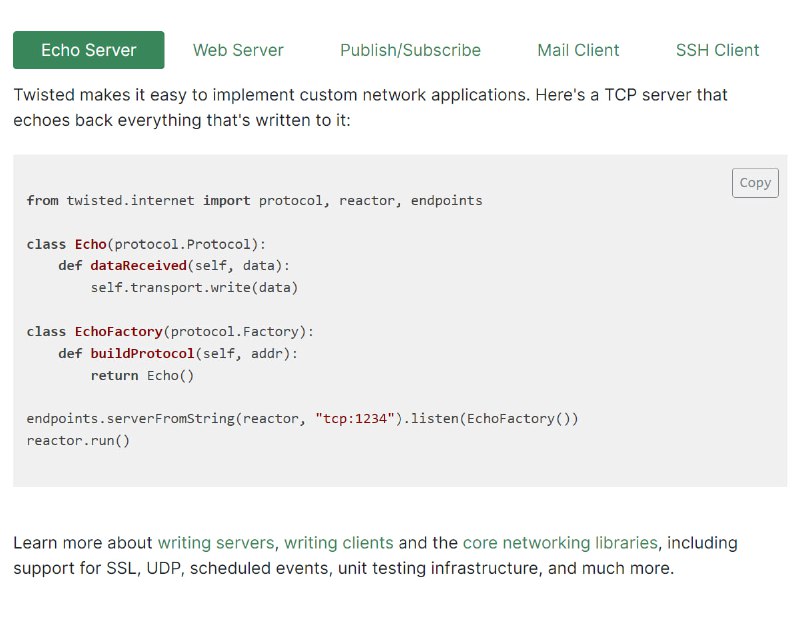Viewport: 800px width, 617px height.
Task: Click the 'class Echo(protocol.Protocol):' line
Action: 146,244
